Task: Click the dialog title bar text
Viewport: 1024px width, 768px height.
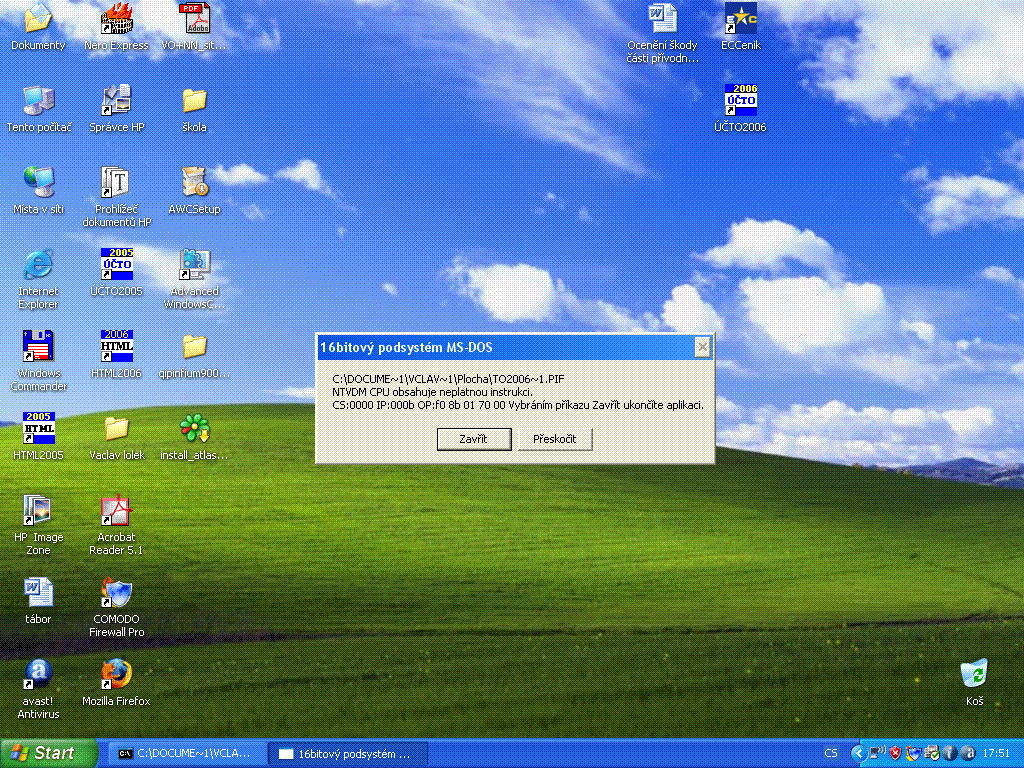Action: pyautogui.click(x=406, y=347)
